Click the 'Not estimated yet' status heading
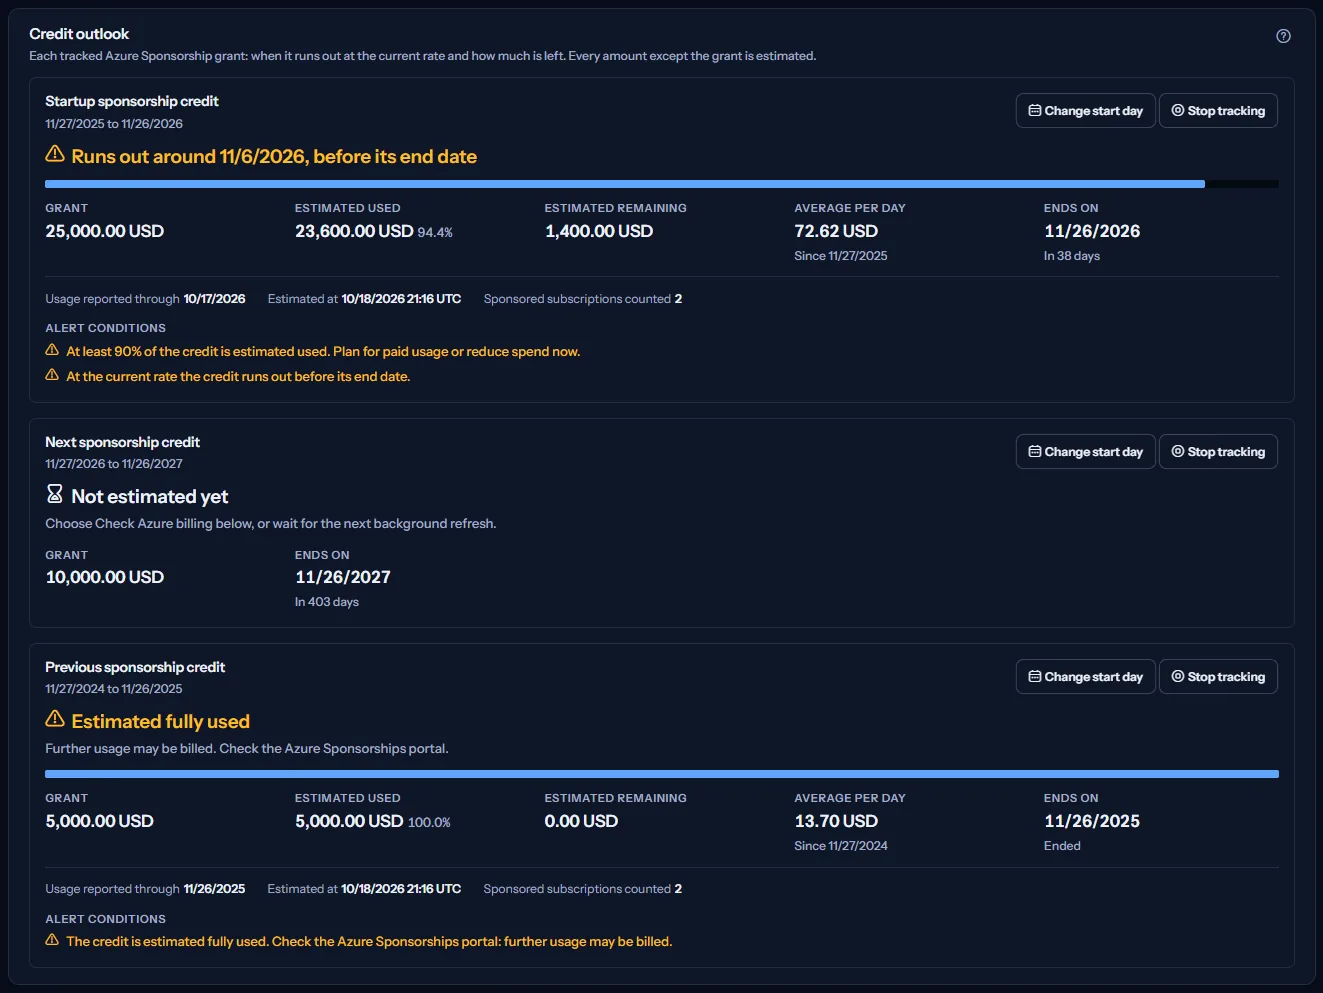The image size is (1323, 993). 150,496
